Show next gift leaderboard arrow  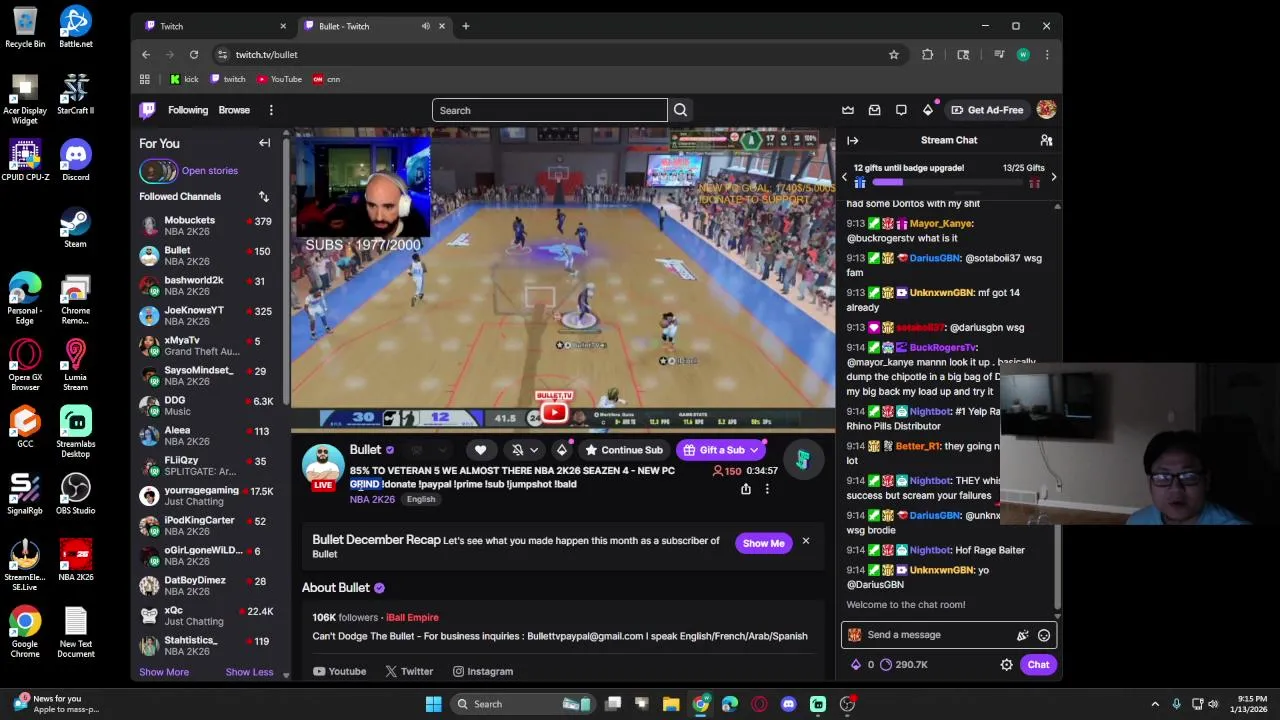(x=1053, y=177)
